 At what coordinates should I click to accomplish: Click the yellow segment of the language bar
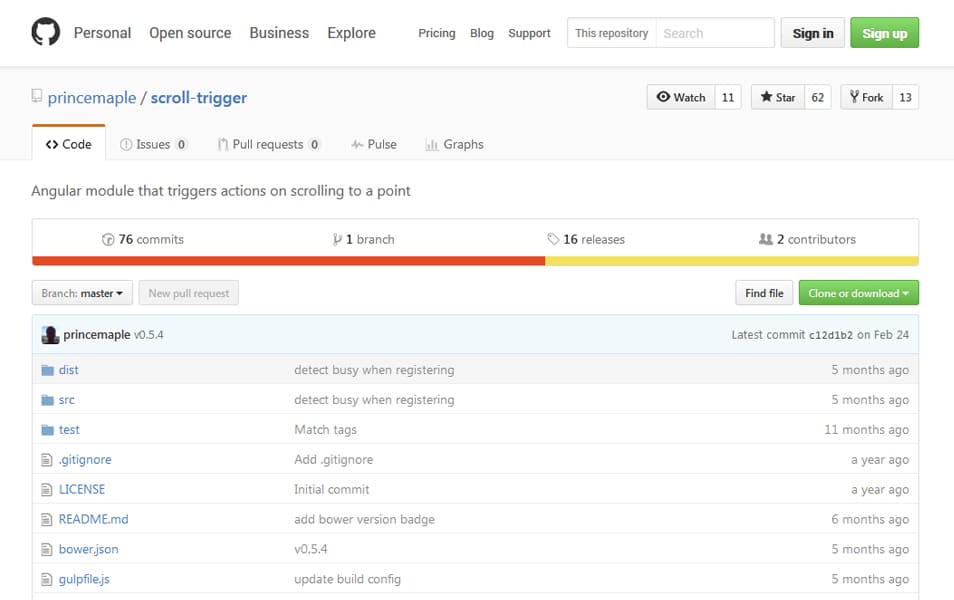732,261
